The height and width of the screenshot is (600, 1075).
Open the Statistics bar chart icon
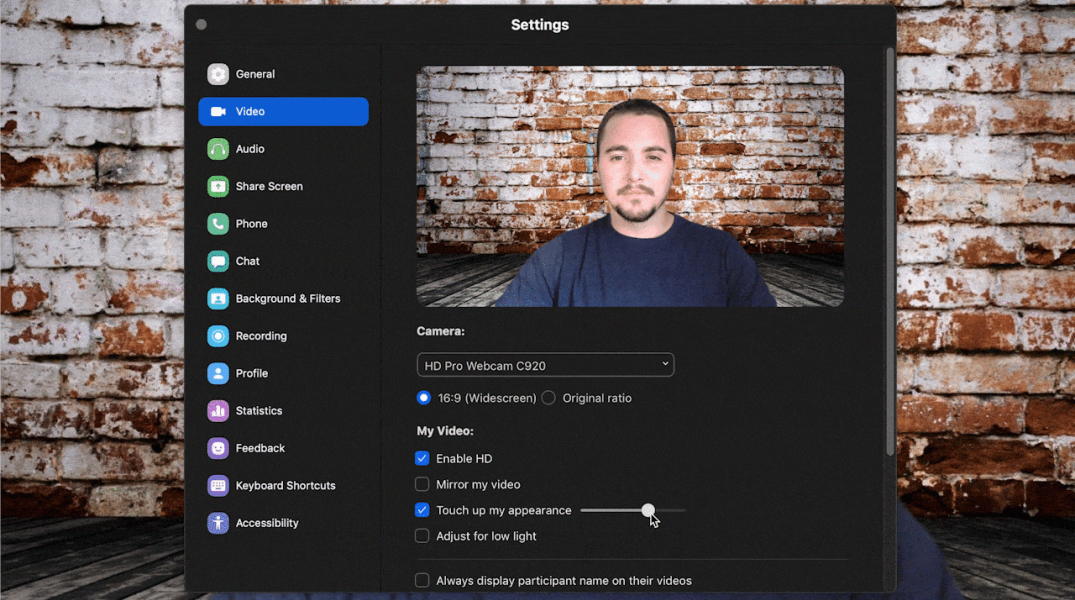[218, 411]
